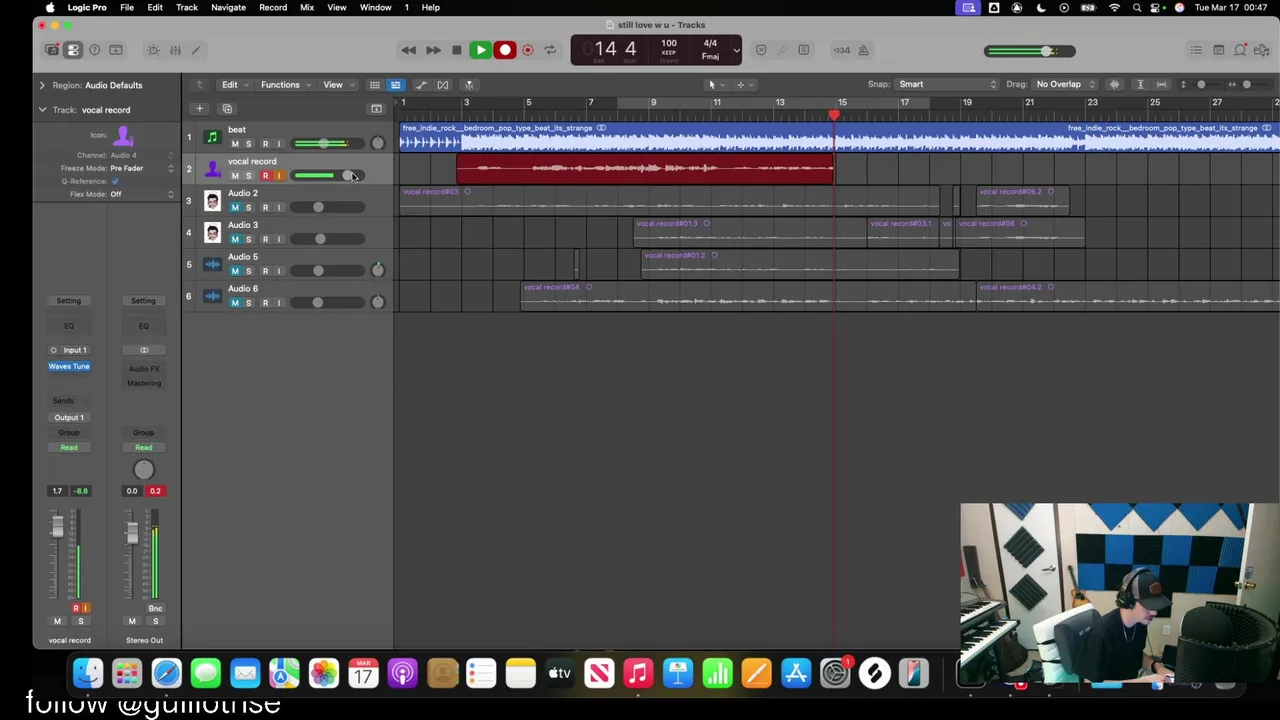This screenshot has width=1280, height=720.
Task: Toggle Show Automation icon in tracks menu bar
Action: (x=421, y=85)
